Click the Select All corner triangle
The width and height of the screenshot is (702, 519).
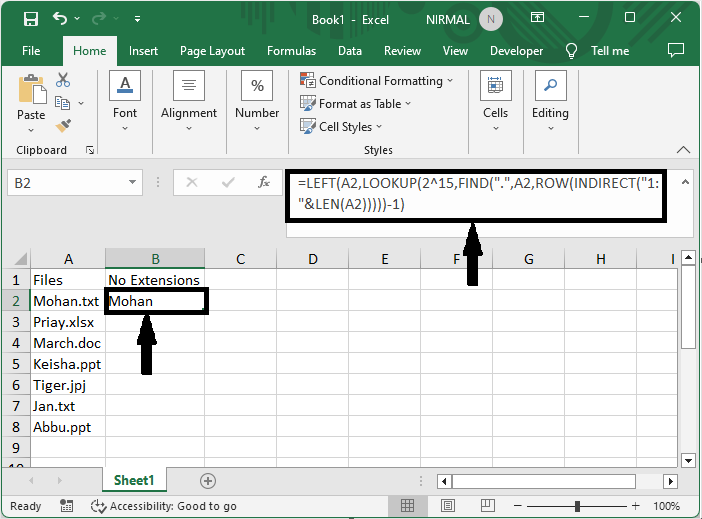click(21, 258)
